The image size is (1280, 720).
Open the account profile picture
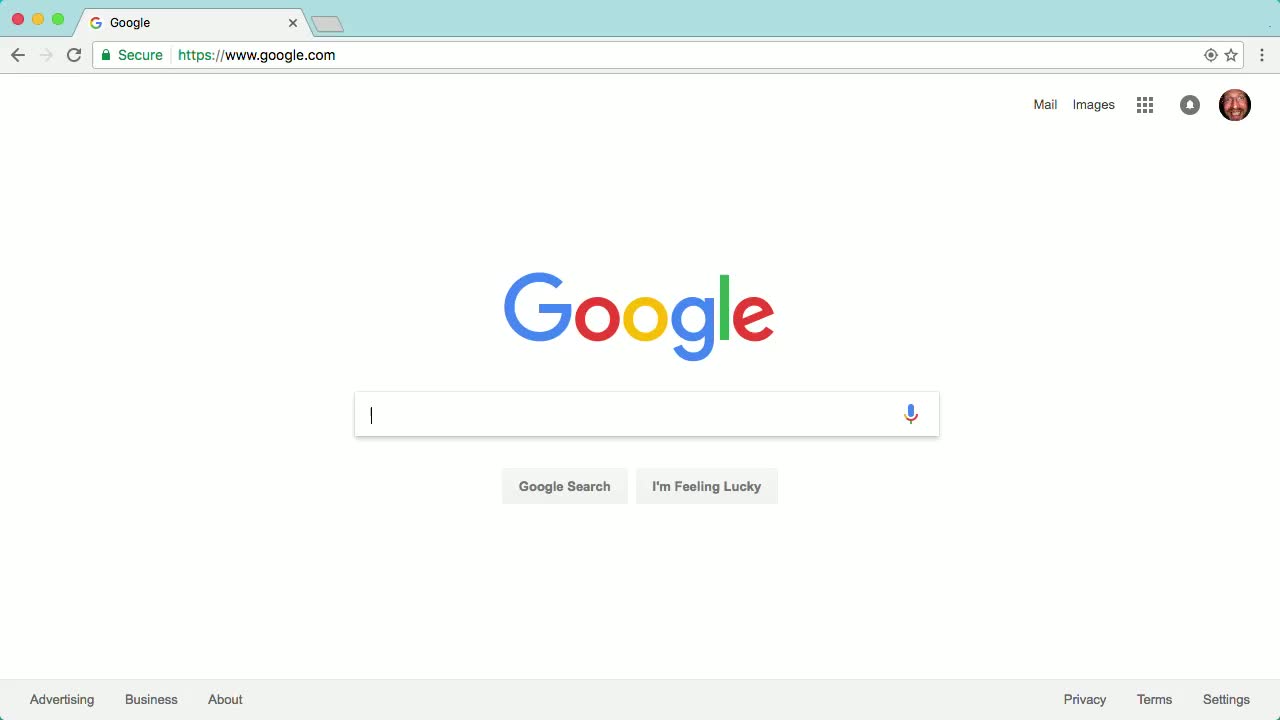(1235, 105)
